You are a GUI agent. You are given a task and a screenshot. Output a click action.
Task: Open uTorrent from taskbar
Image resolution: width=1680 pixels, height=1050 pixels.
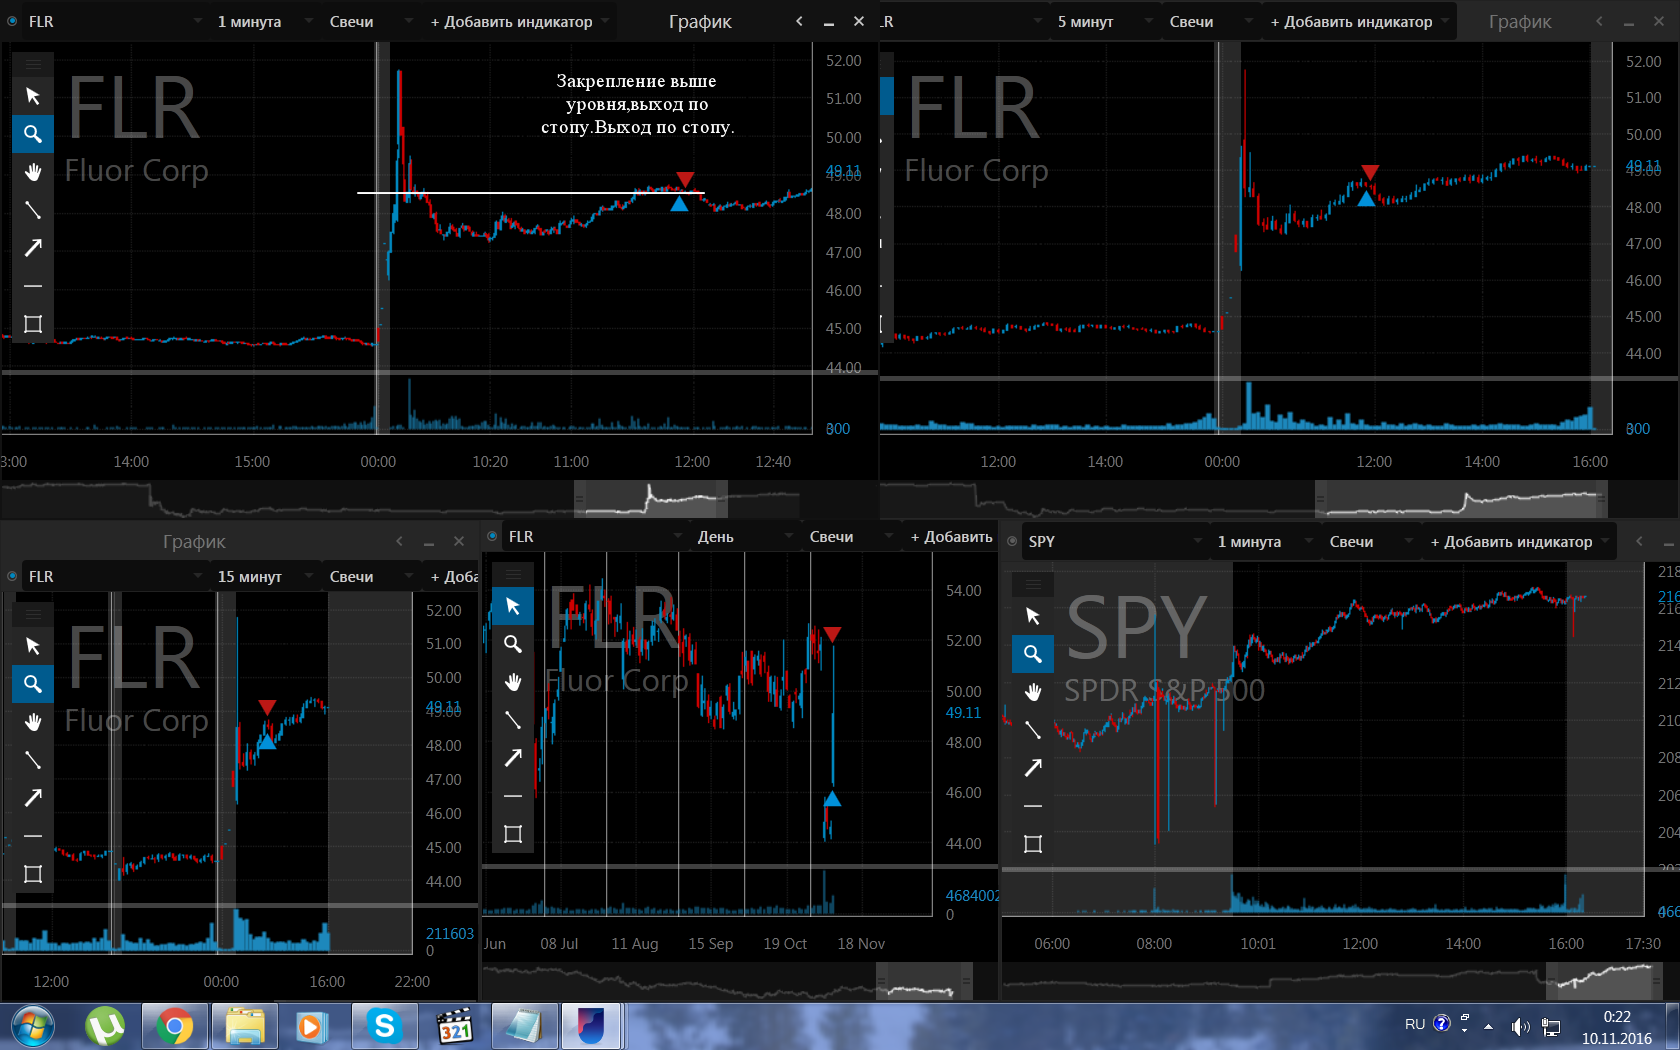105,1026
